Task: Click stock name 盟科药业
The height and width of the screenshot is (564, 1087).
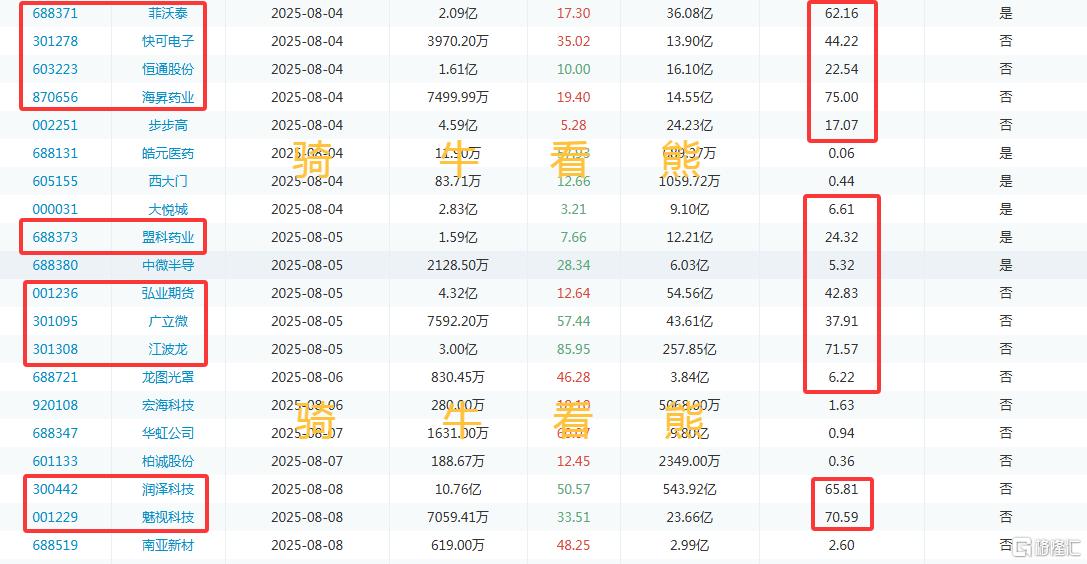Action: coord(168,237)
